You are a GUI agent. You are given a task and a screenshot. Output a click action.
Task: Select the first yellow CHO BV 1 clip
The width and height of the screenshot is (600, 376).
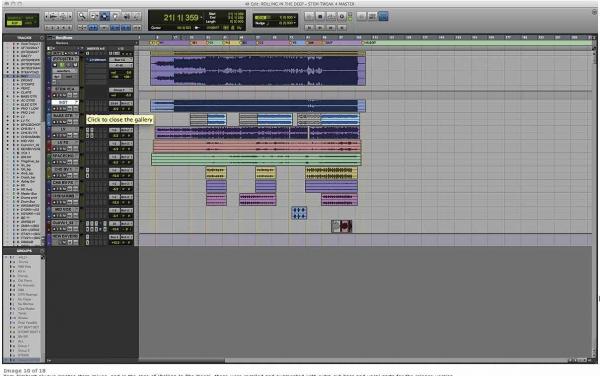(x=216, y=173)
